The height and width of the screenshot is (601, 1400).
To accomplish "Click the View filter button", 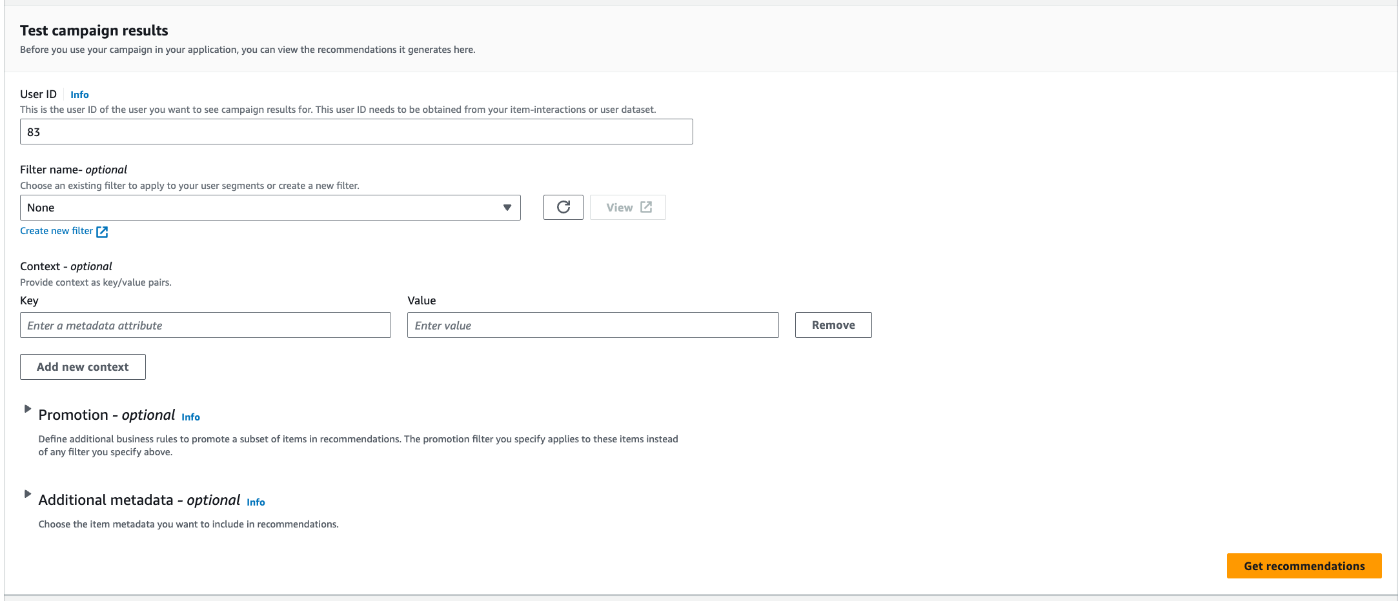I will (x=628, y=207).
